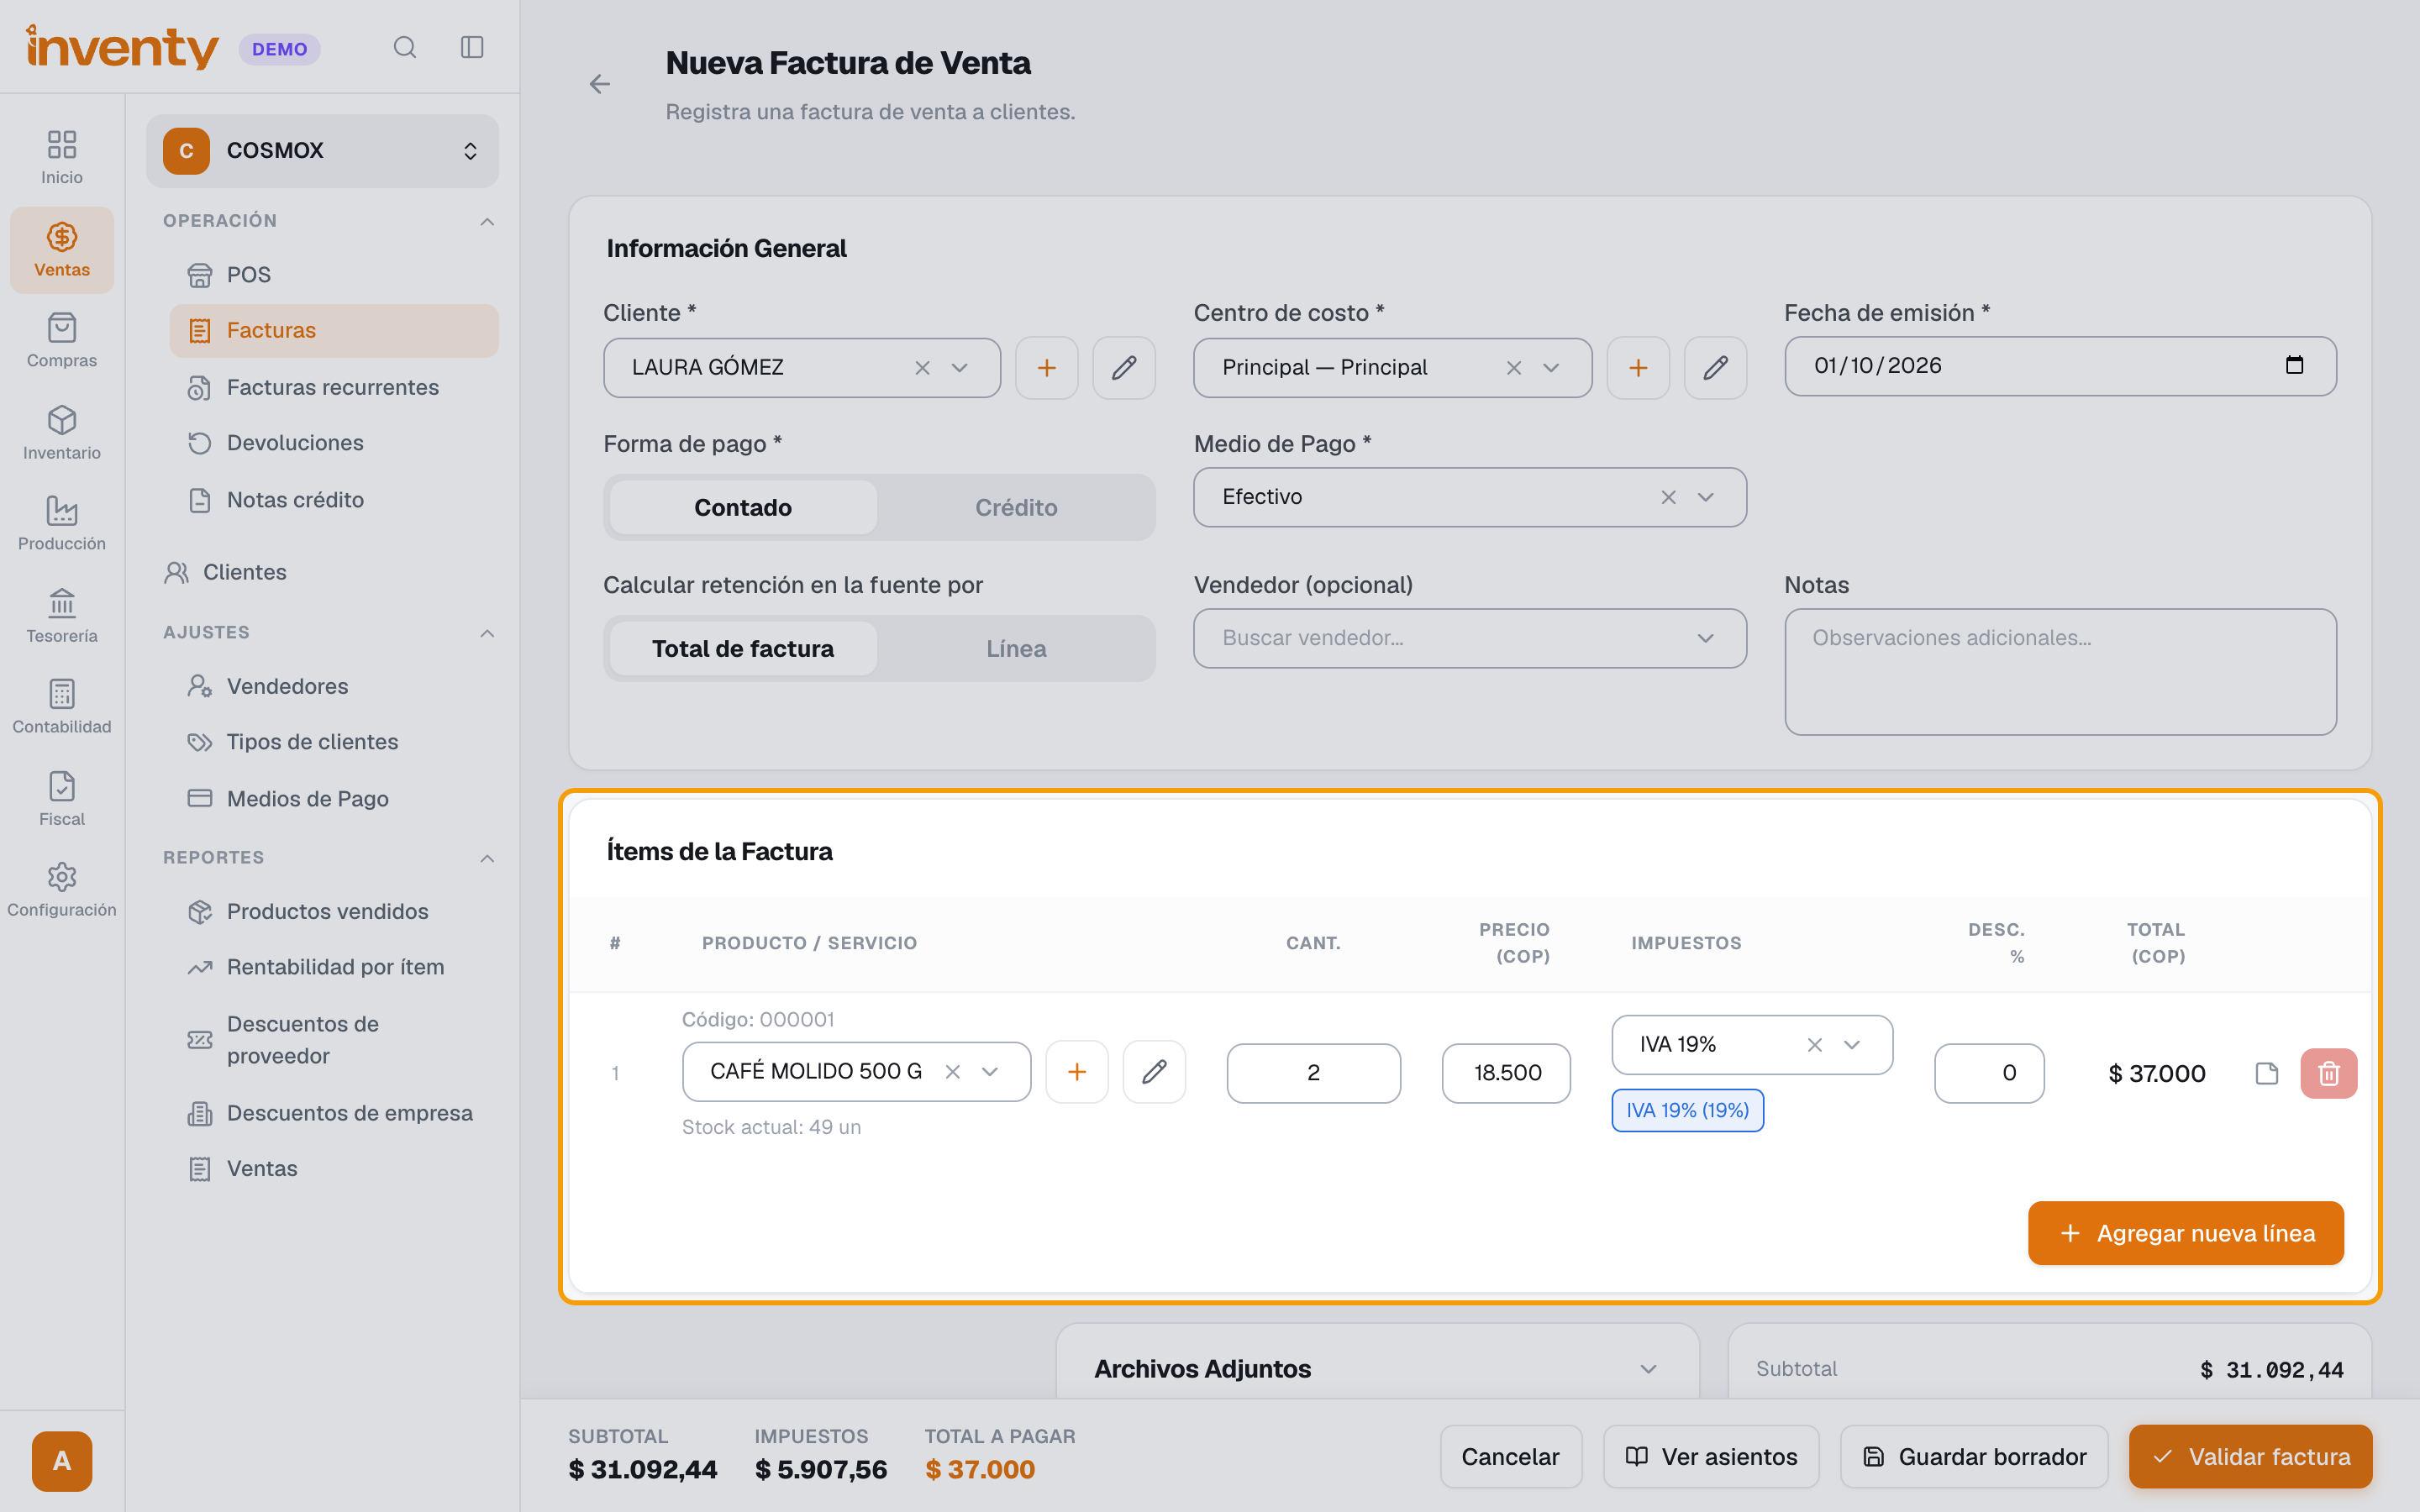Viewport: 2420px width, 1512px height.
Task: Open the Fiscal module icon
Action: click(x=62, y=799)
